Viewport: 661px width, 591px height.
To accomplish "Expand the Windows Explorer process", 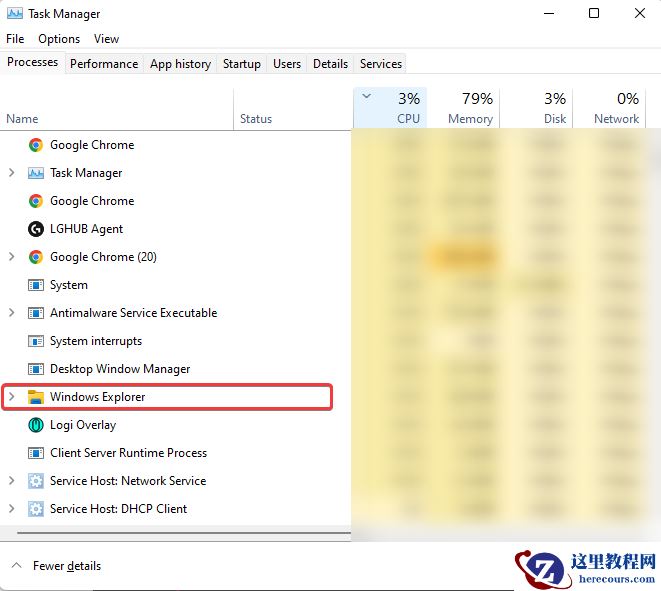I will pos(12,397).
